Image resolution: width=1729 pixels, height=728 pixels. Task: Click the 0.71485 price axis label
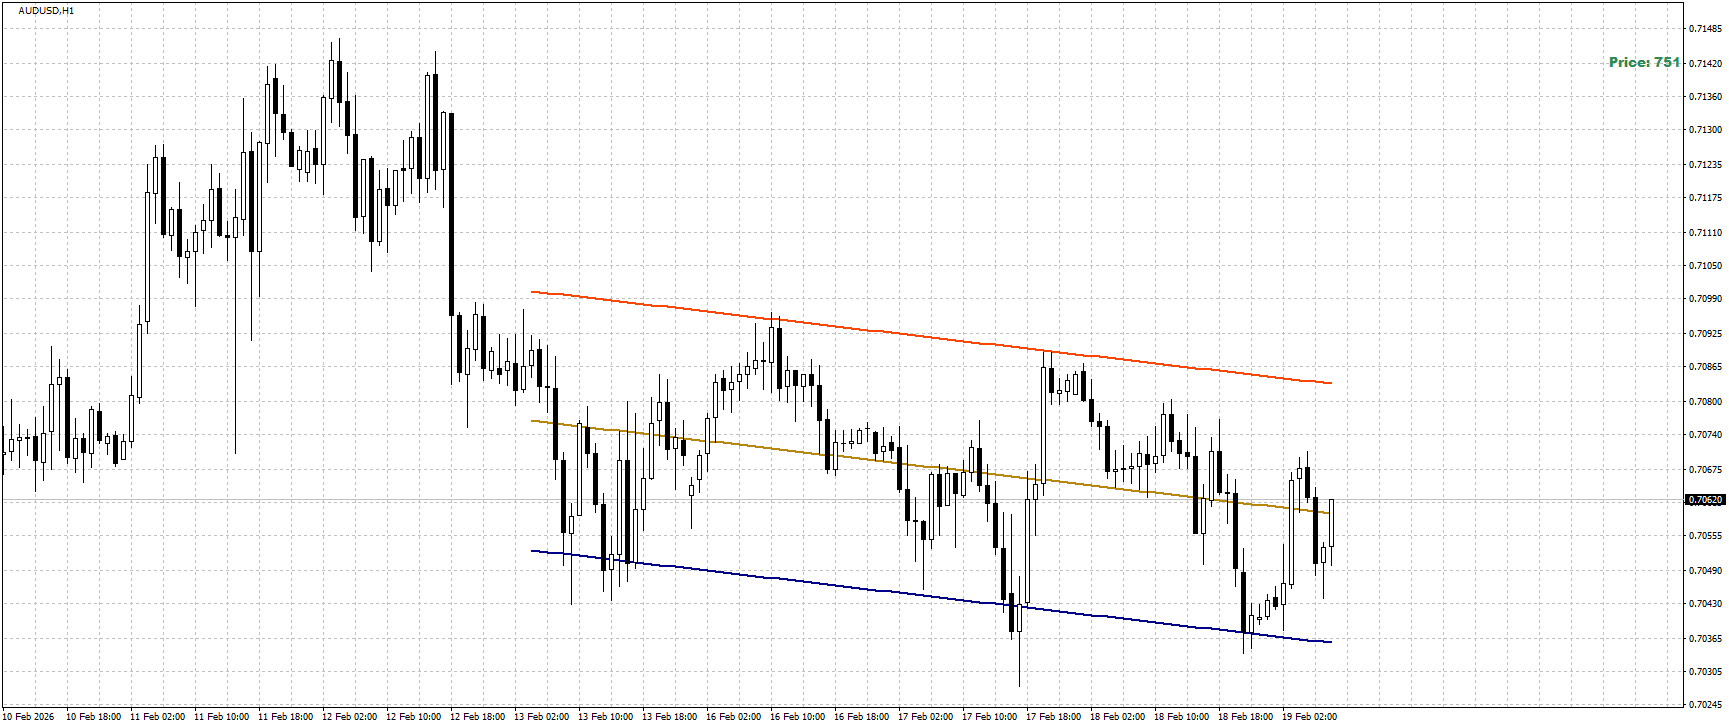click(1705, 29)
